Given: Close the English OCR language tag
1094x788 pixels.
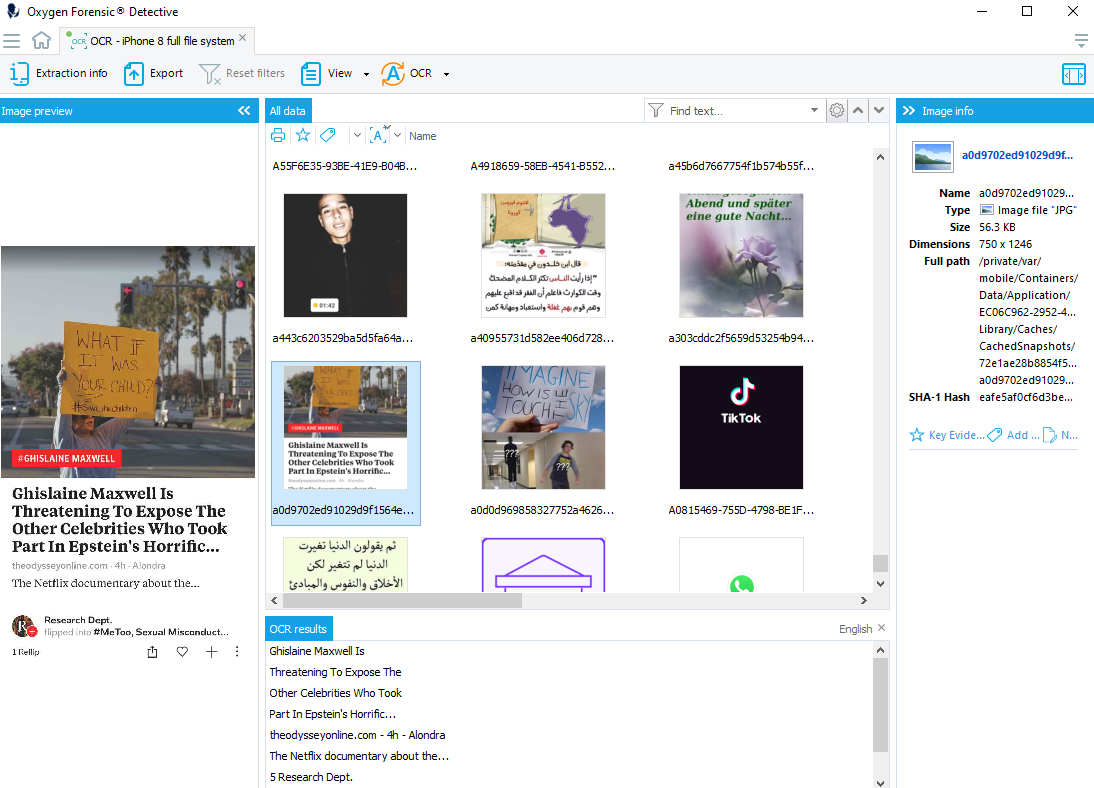Looking at the screenshot, I should point(881,629).
